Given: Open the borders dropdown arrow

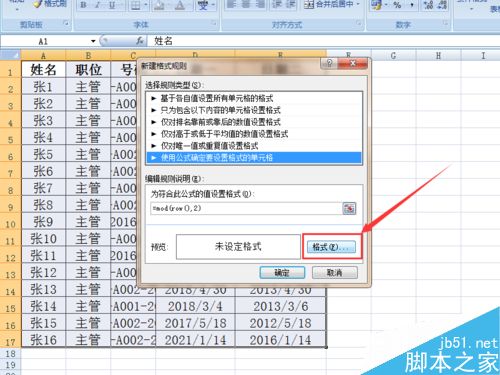Looking at the screenshot, I should click(x=146, y=5).
